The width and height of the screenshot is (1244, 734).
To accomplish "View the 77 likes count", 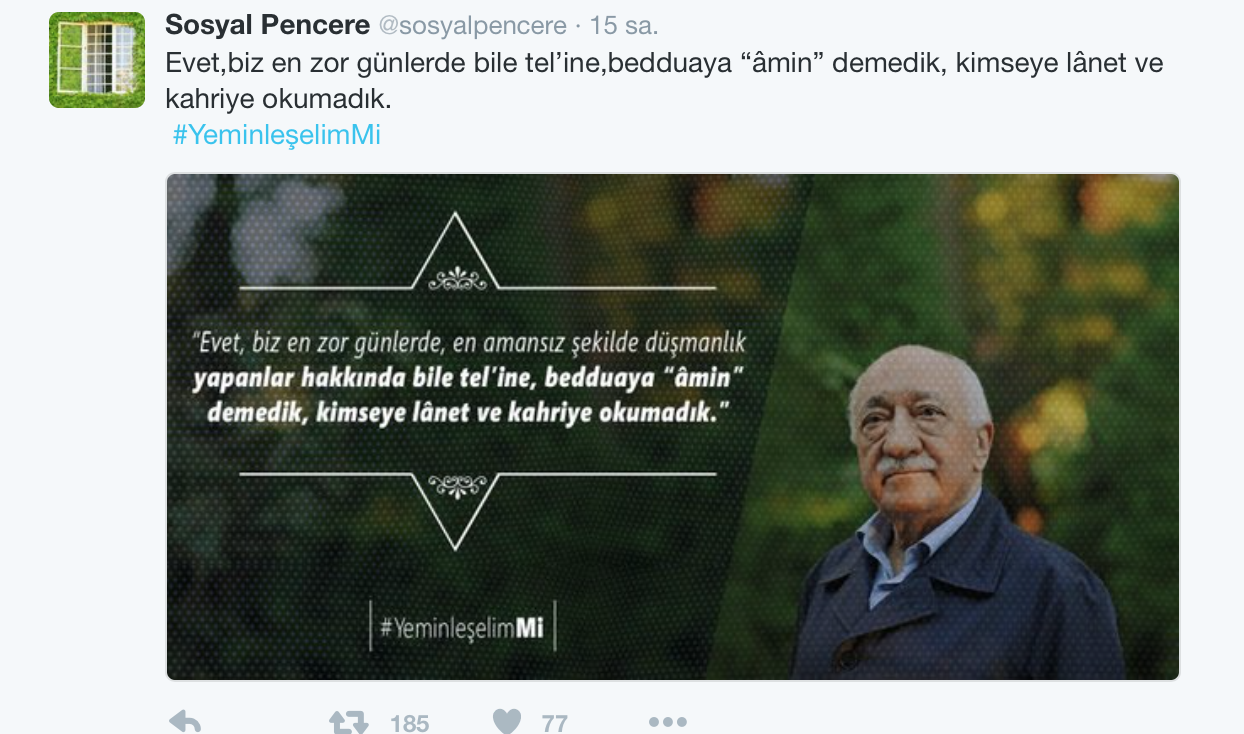I will 555,723.
